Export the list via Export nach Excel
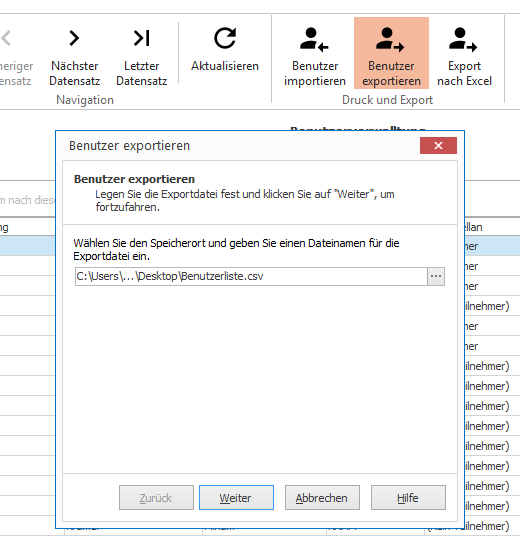520x553 pixels. [x=464, y=54]
